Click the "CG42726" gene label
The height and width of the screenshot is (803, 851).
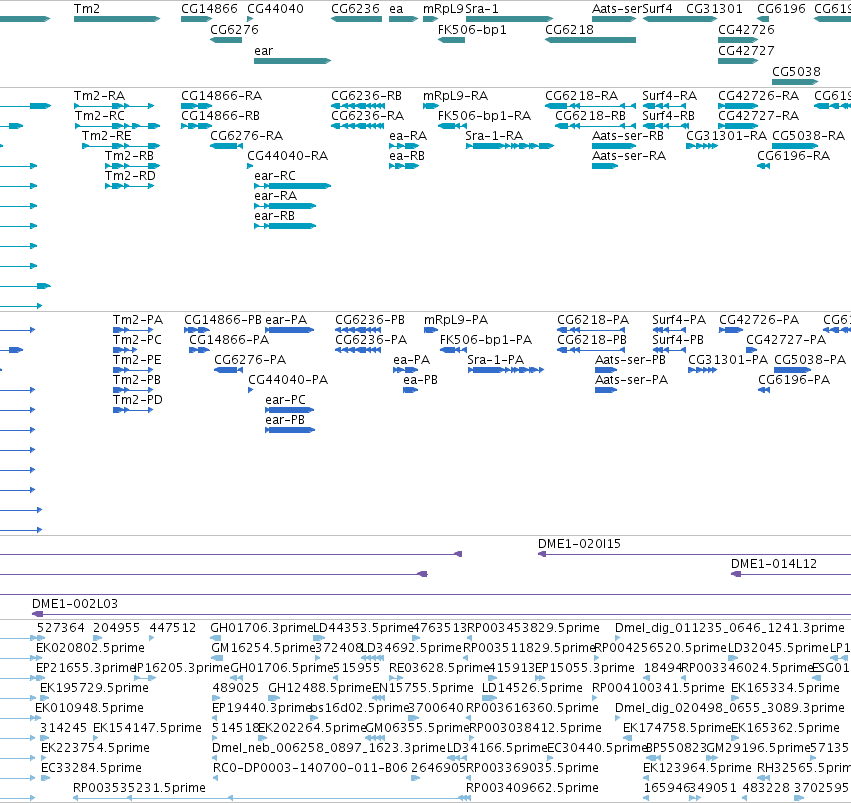(746, 29)
